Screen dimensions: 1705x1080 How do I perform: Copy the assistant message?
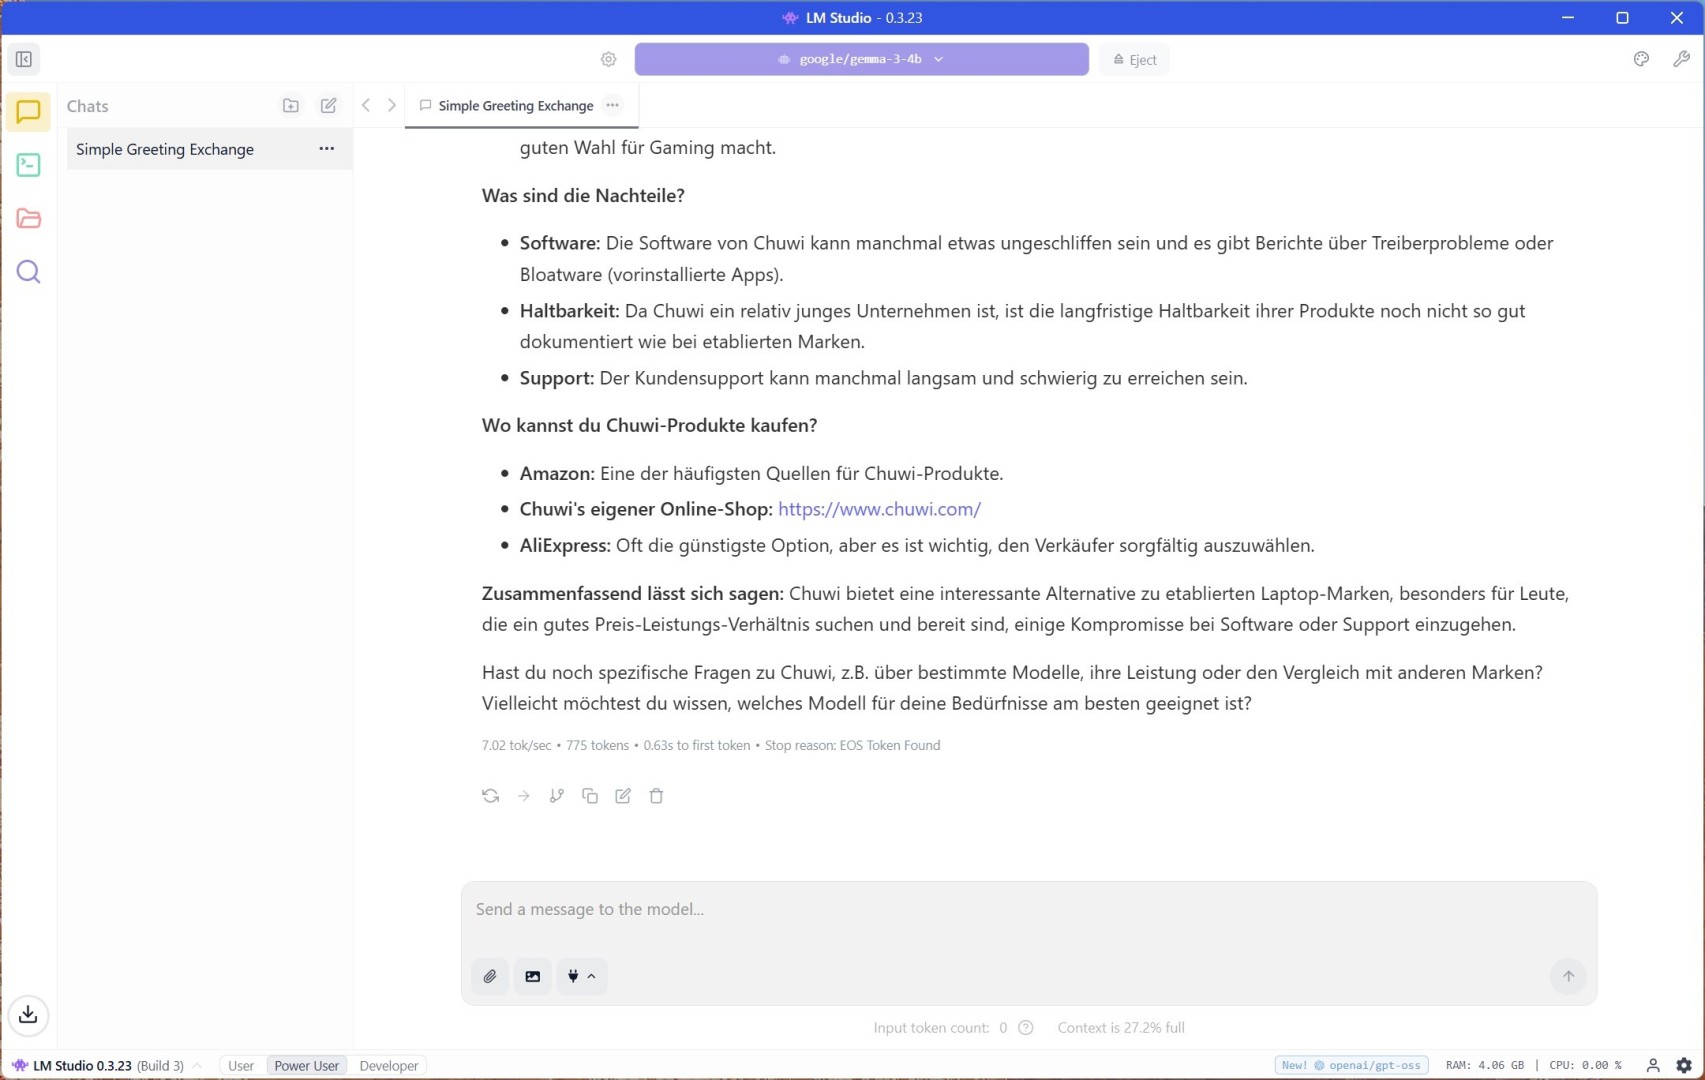click(590, 796)
